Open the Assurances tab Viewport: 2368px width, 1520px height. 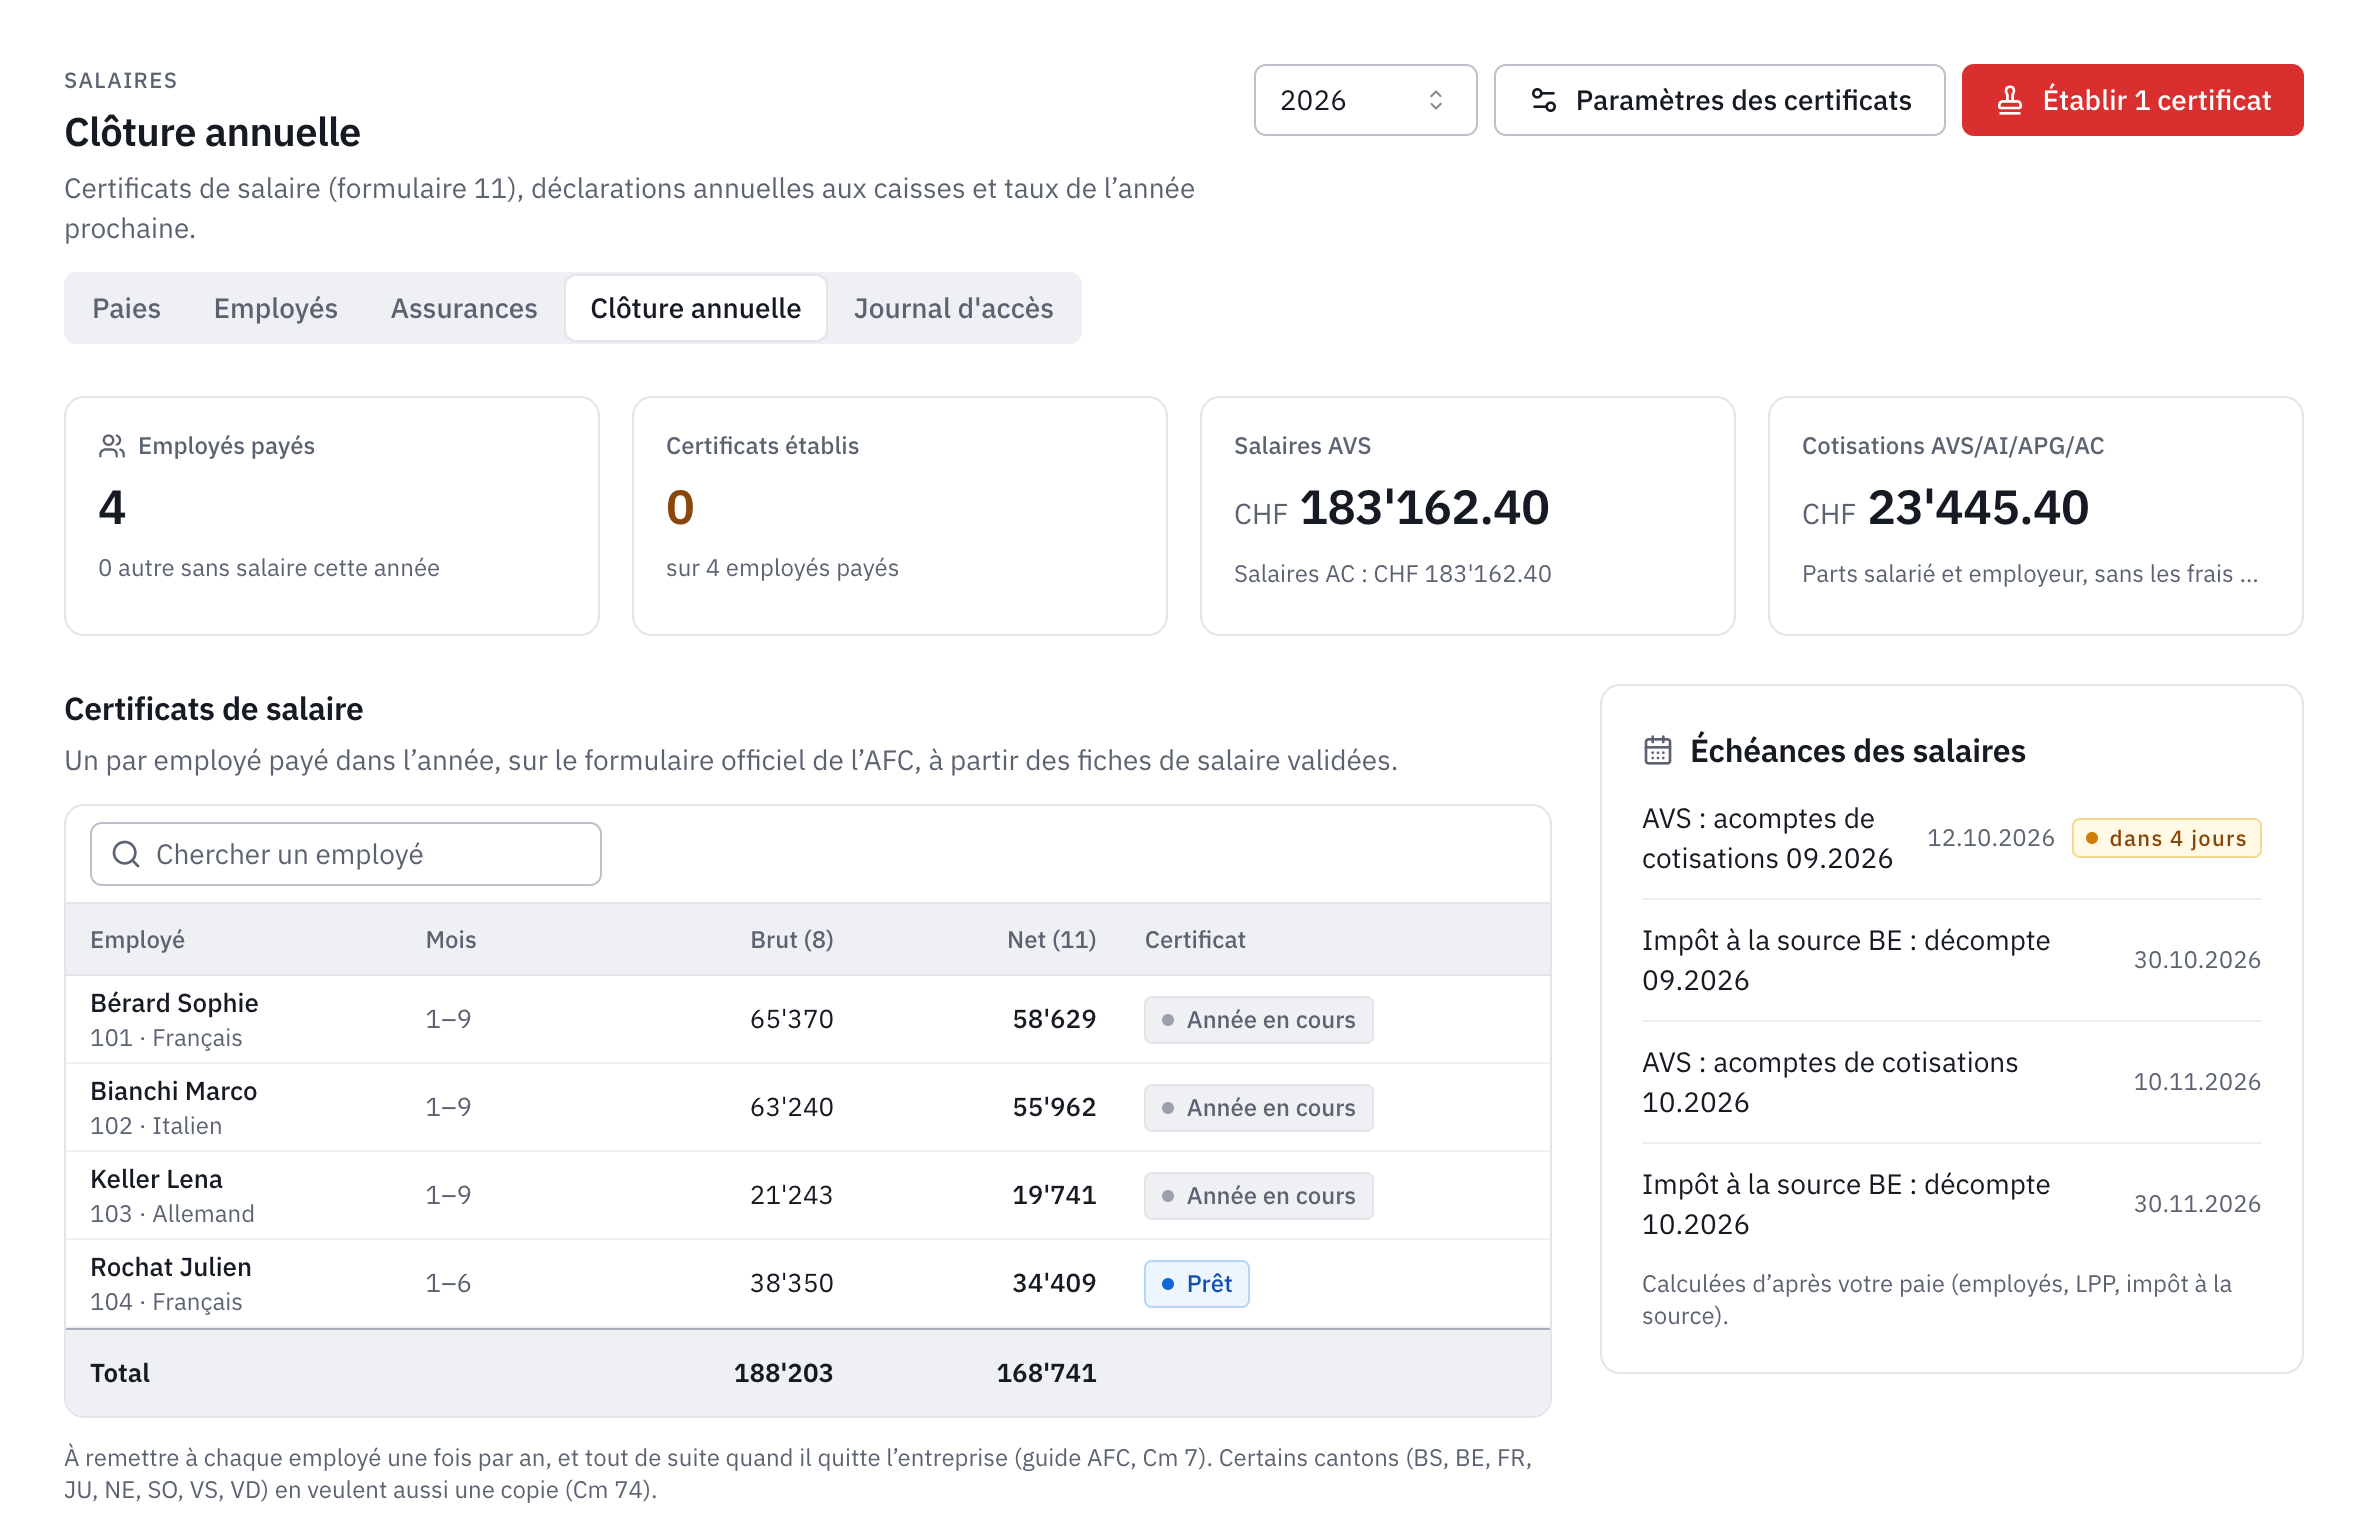pos(464,308)
